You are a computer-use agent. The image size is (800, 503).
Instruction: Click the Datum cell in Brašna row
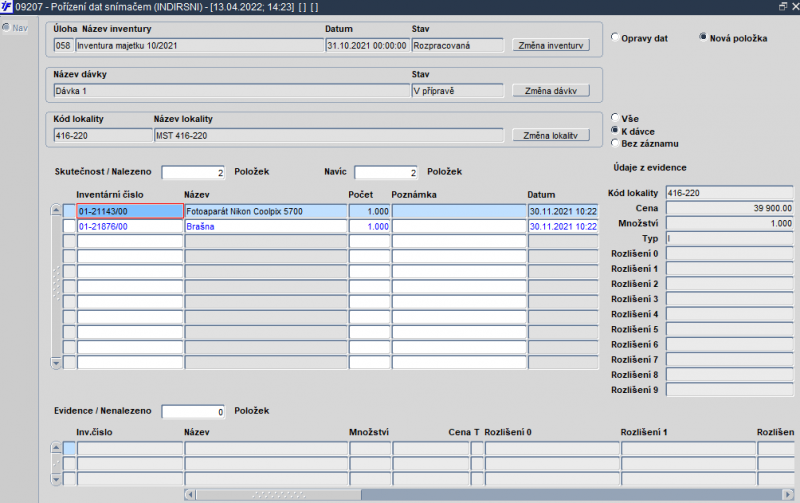tap(563, 227)
